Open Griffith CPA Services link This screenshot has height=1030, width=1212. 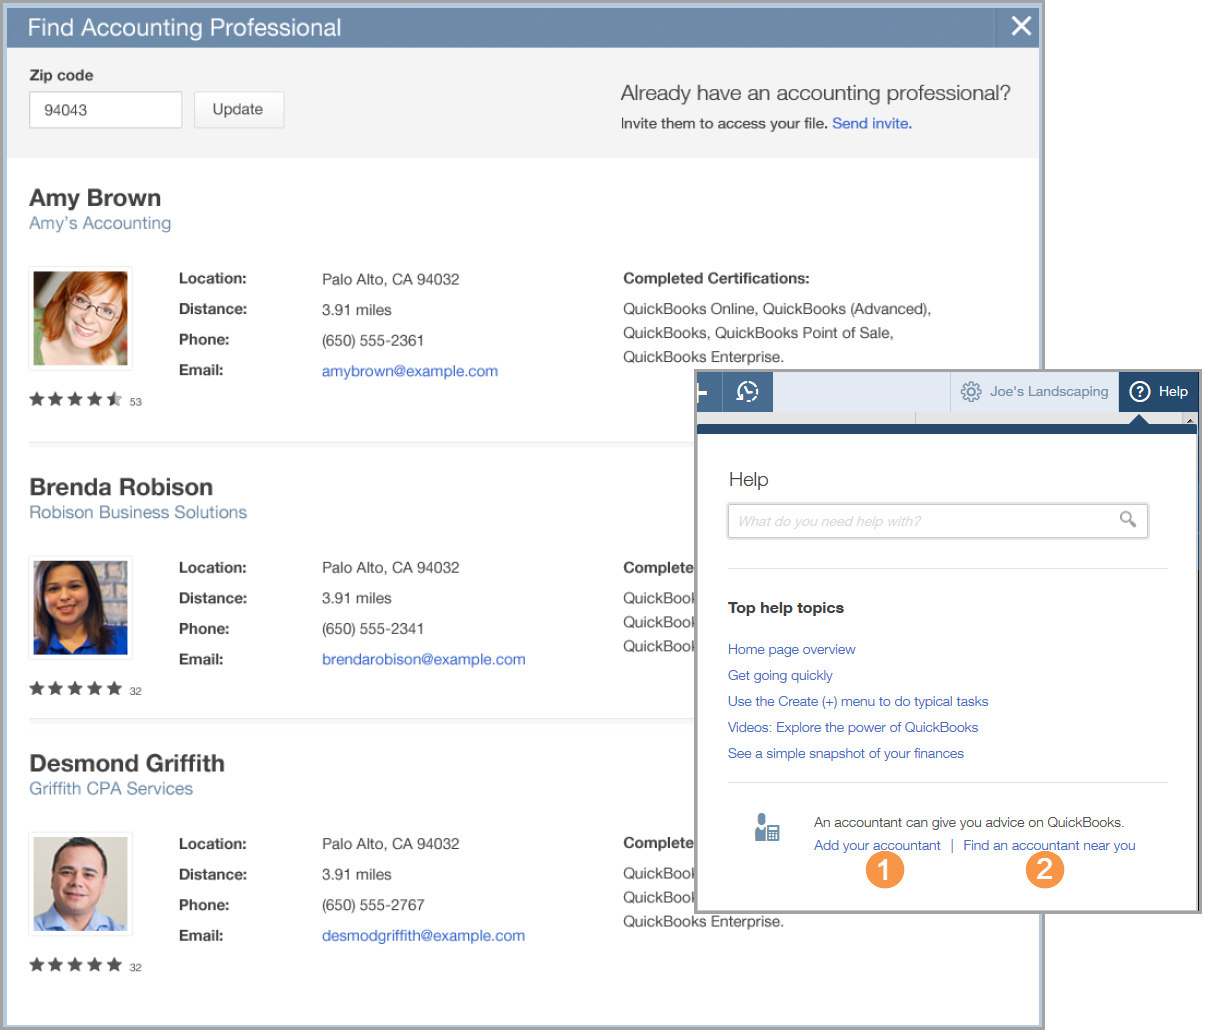111,788
